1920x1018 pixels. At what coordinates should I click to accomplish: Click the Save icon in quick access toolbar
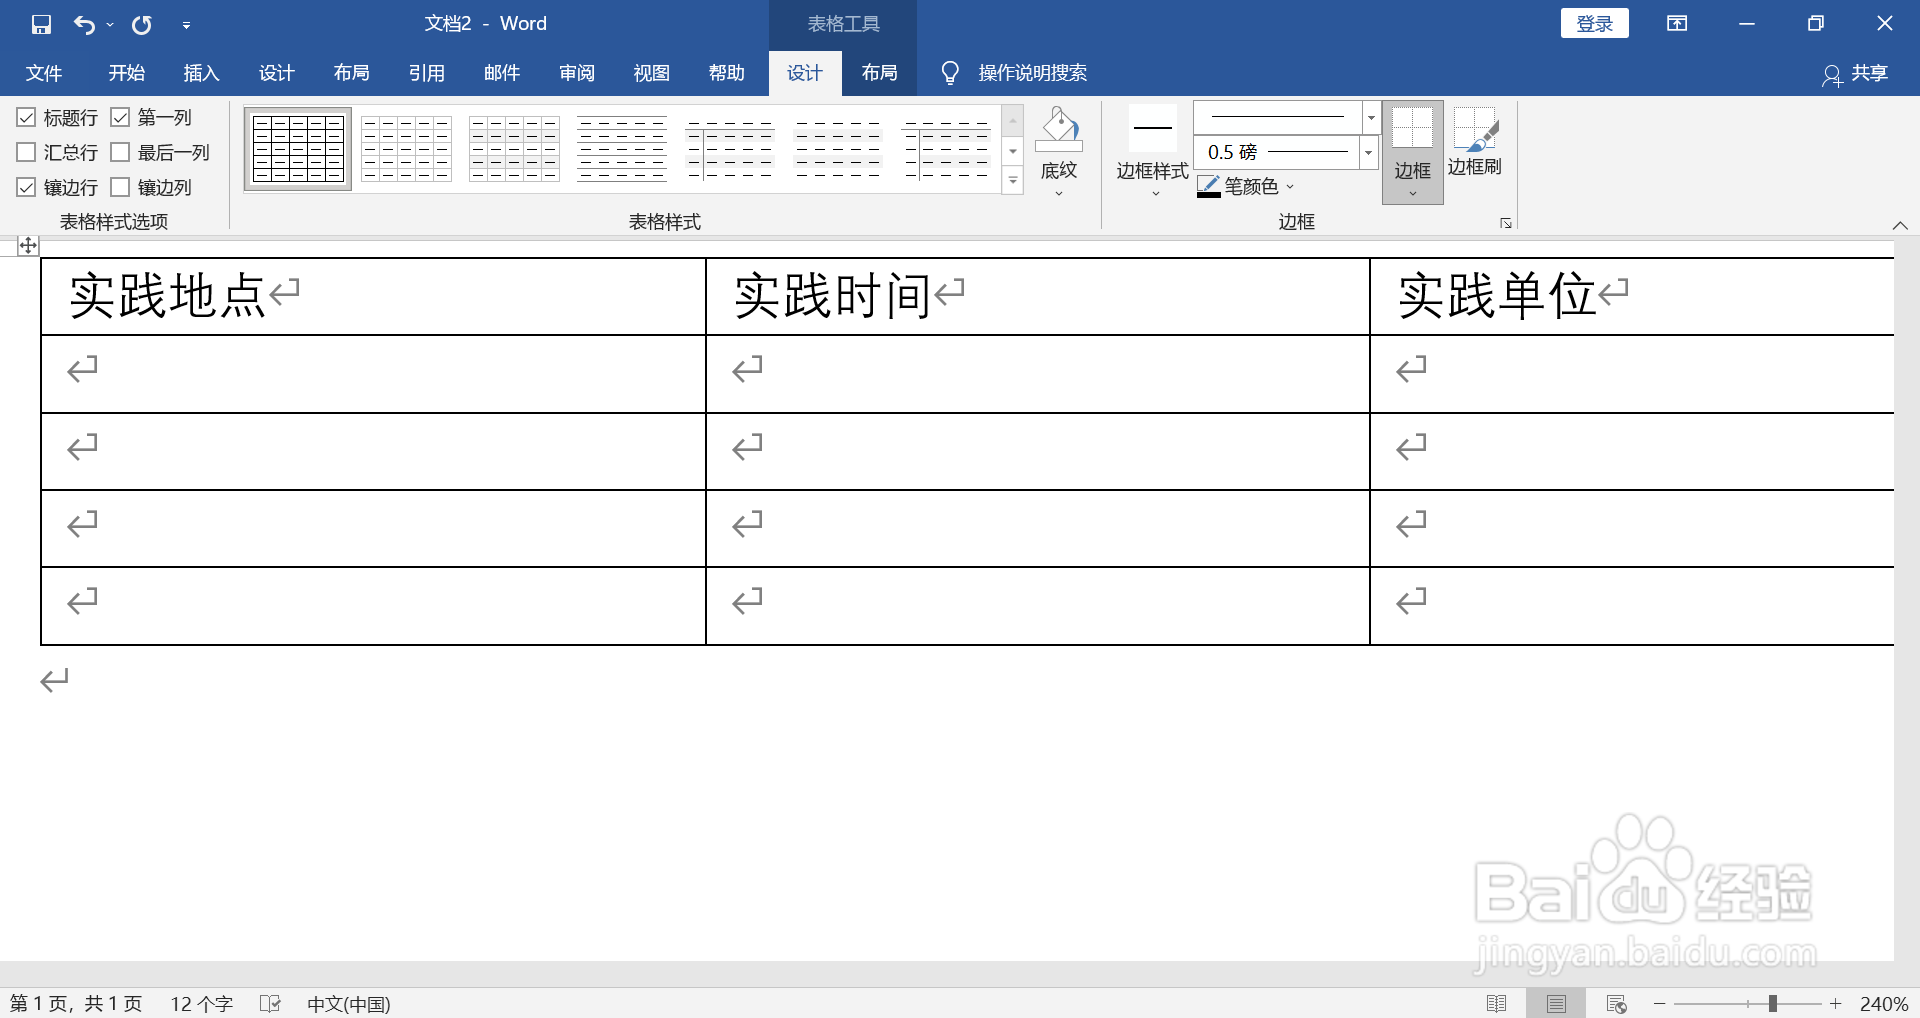coord(41,23)
